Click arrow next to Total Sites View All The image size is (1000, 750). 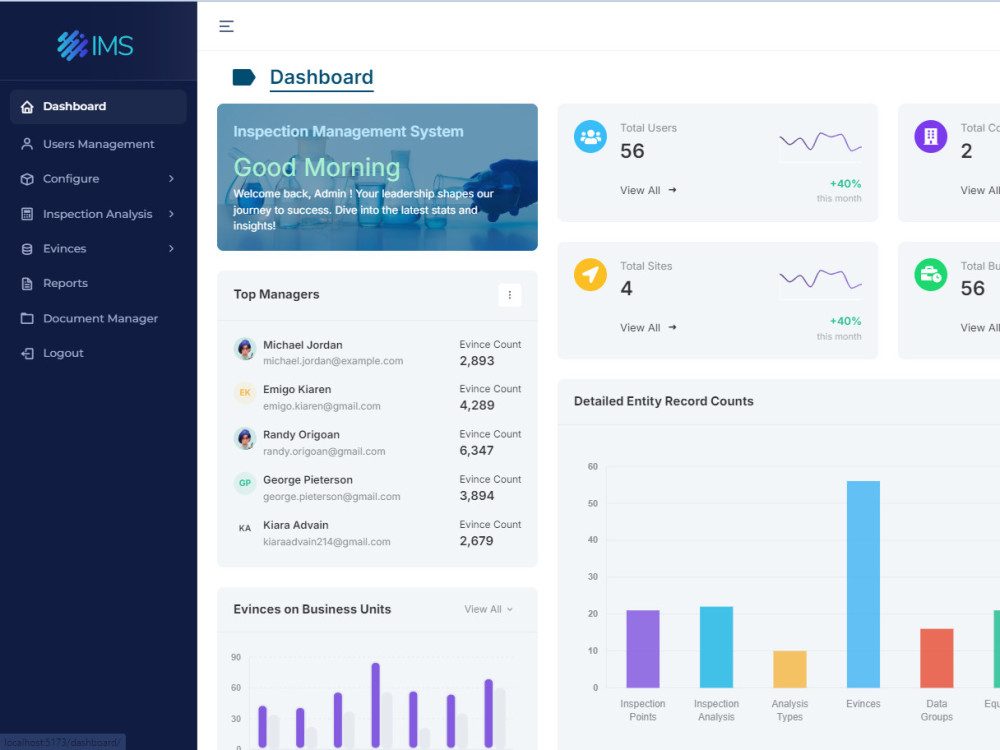[672, 327]
